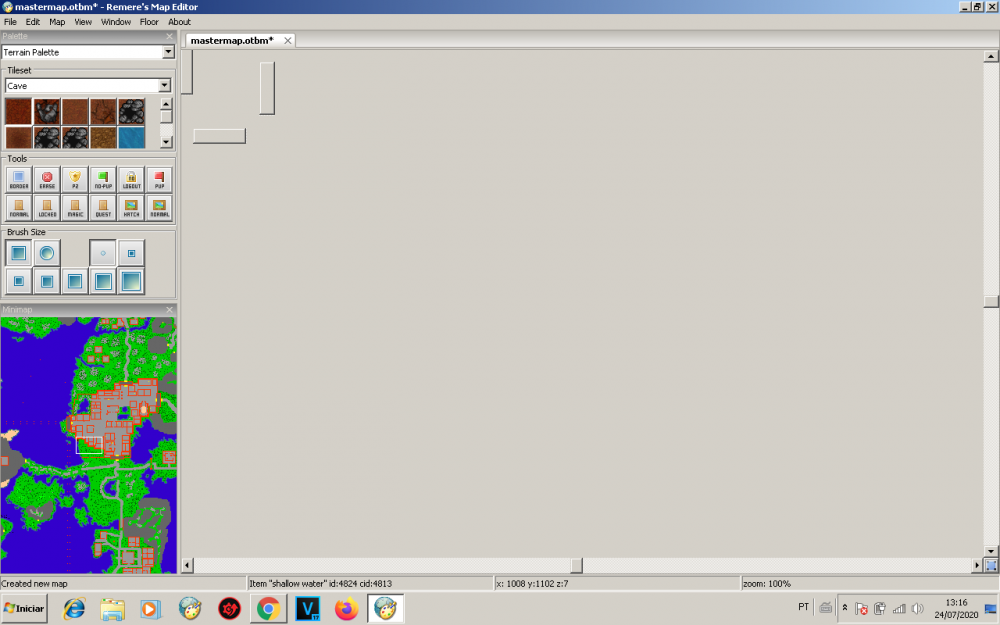Open the Vegas 'V' taskbar icon

[x=307, y=608]
